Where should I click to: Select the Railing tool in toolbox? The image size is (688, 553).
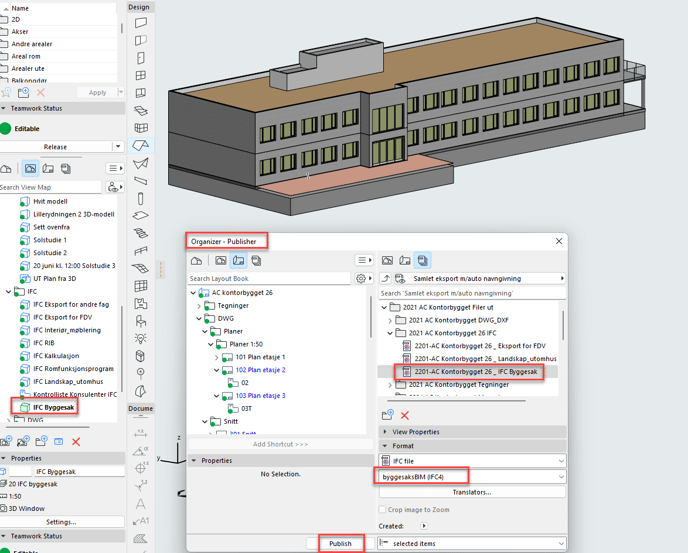point(141,251)
